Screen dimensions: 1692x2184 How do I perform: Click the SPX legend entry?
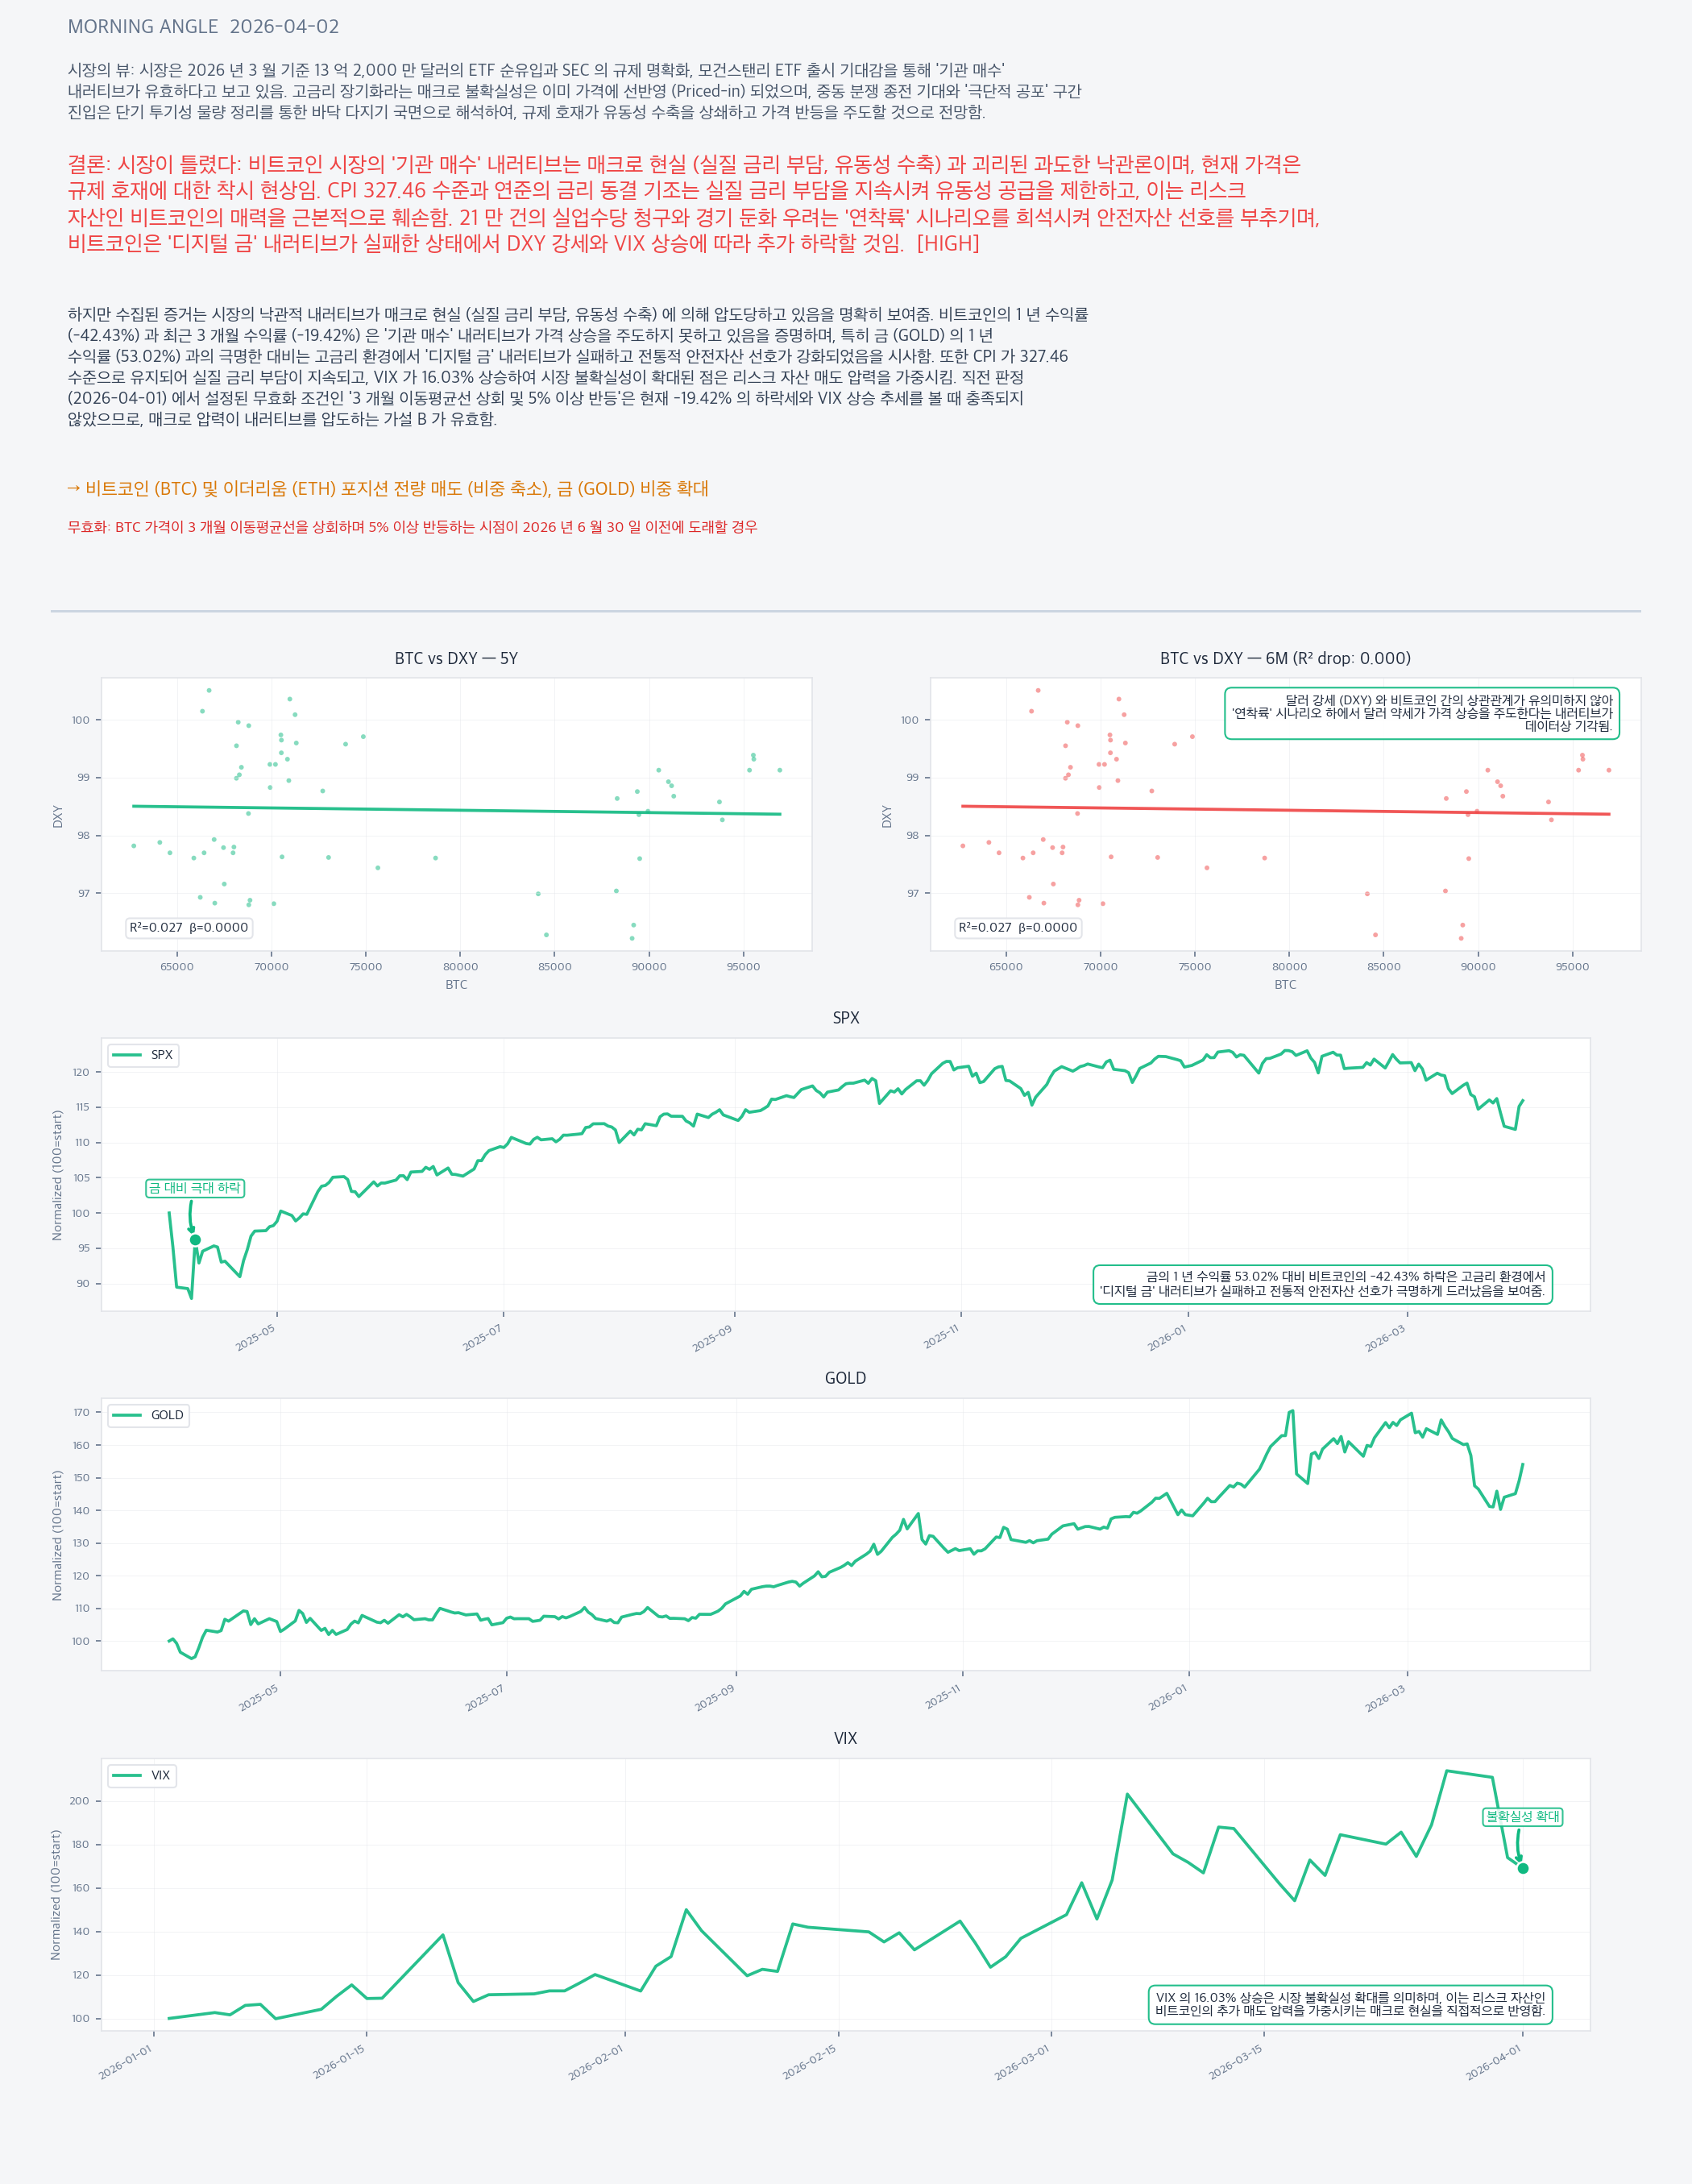coord(143,1055)
